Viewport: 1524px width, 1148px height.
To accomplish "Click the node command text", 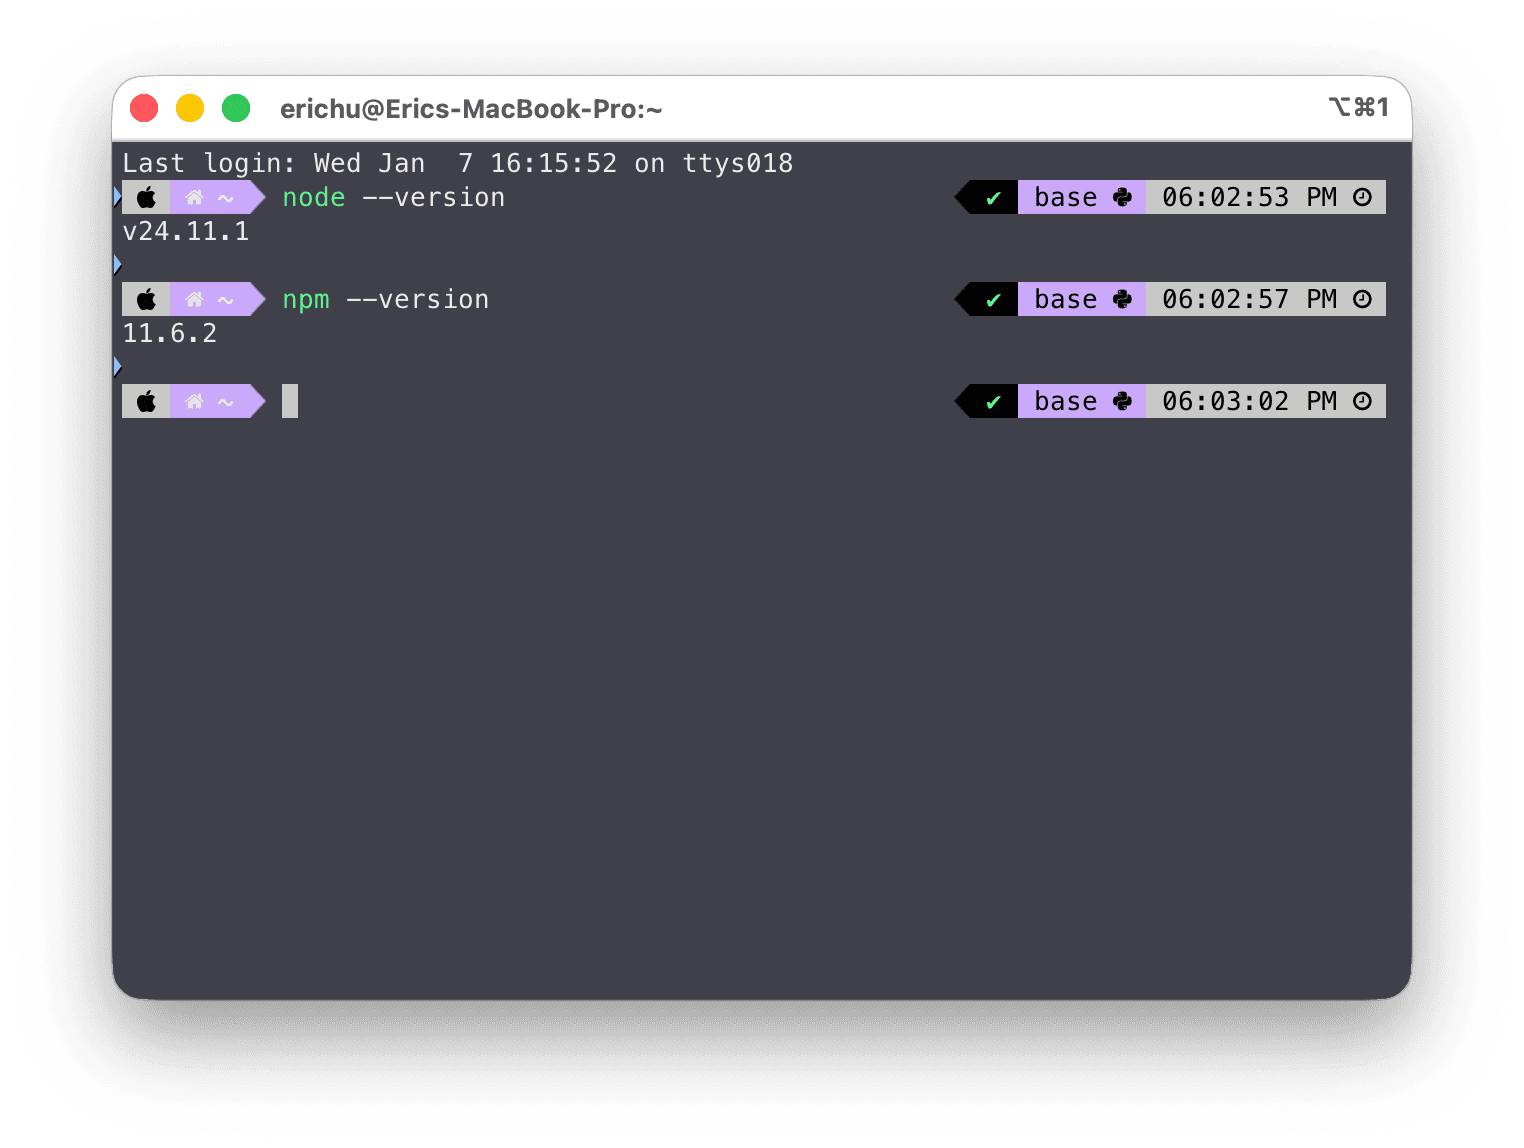I will pyautogui.click(x=313, y=197).
